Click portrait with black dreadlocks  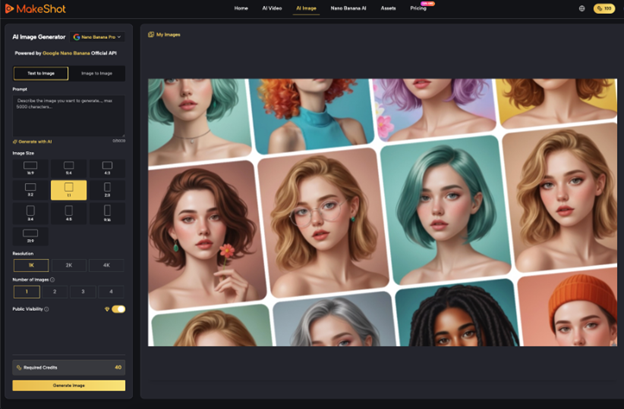(x=458, y=314)
